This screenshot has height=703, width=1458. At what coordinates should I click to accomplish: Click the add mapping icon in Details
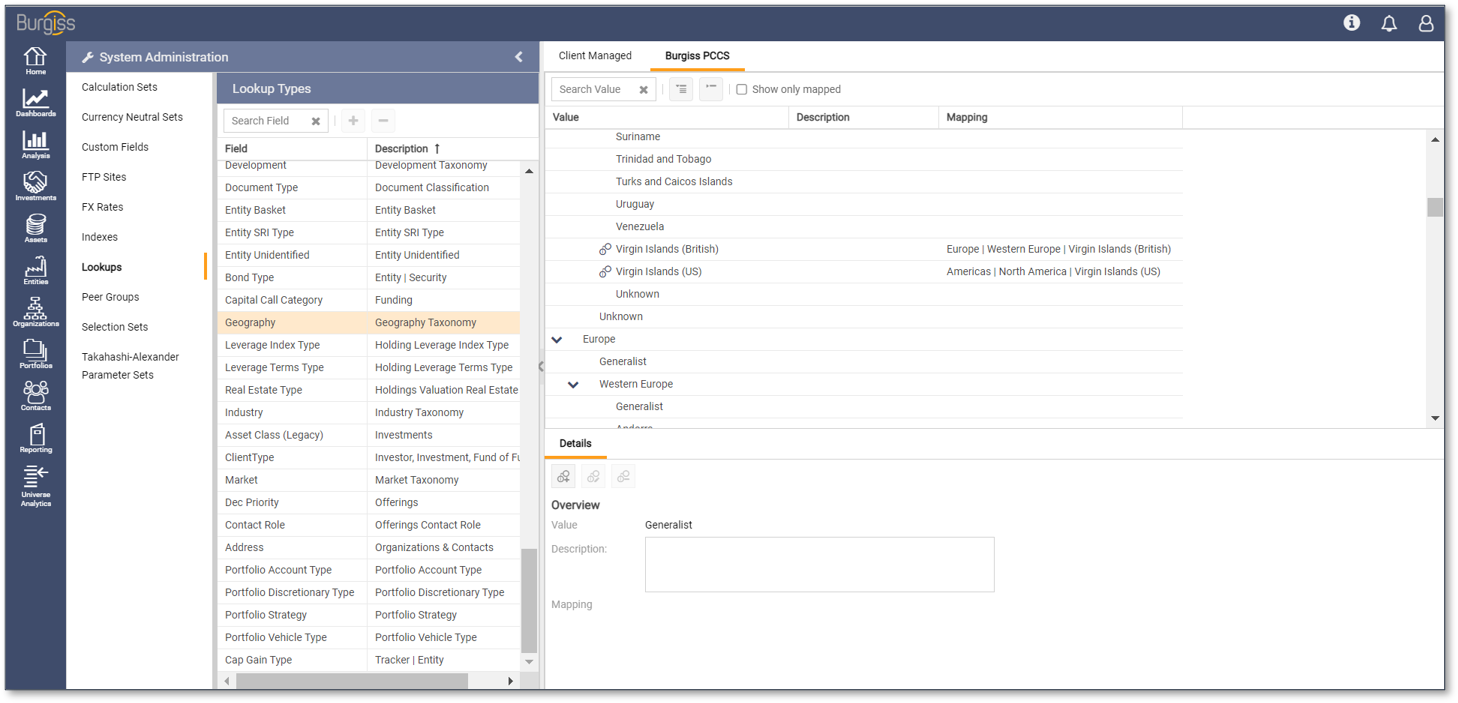(563, 476)
